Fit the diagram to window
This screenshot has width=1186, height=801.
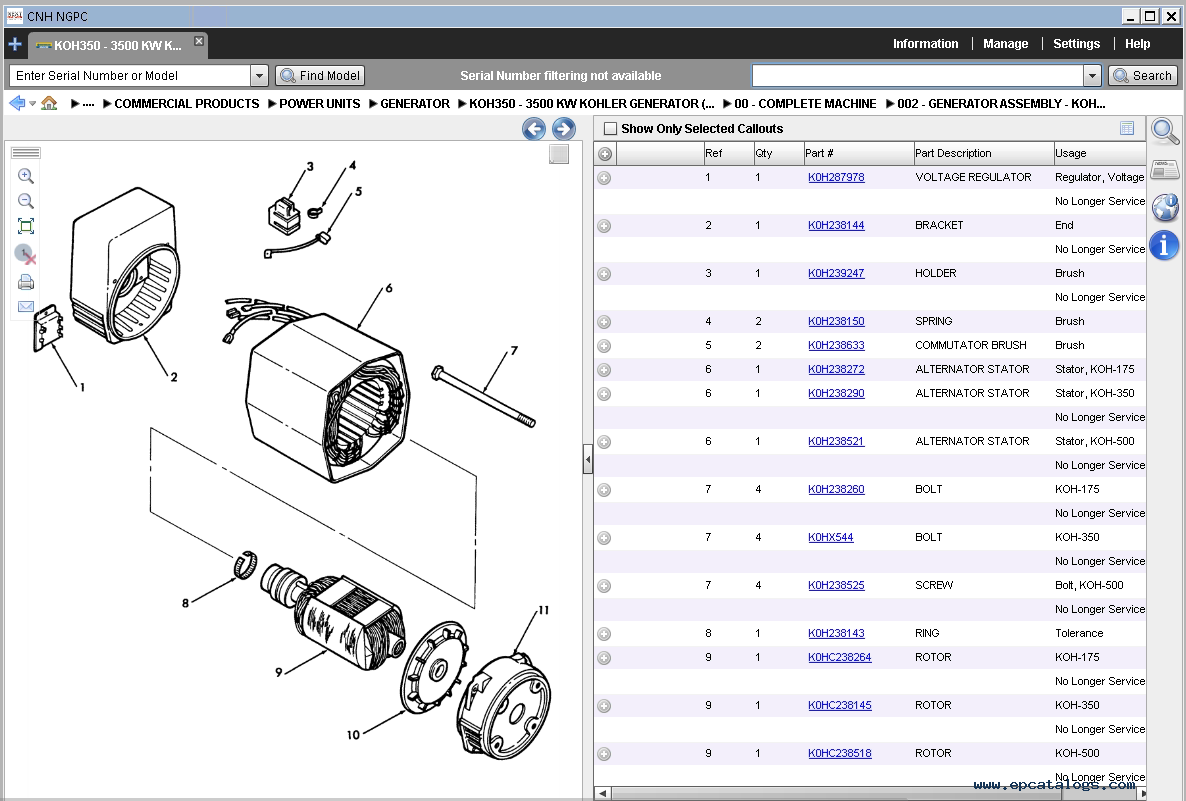tap(26, 226)
